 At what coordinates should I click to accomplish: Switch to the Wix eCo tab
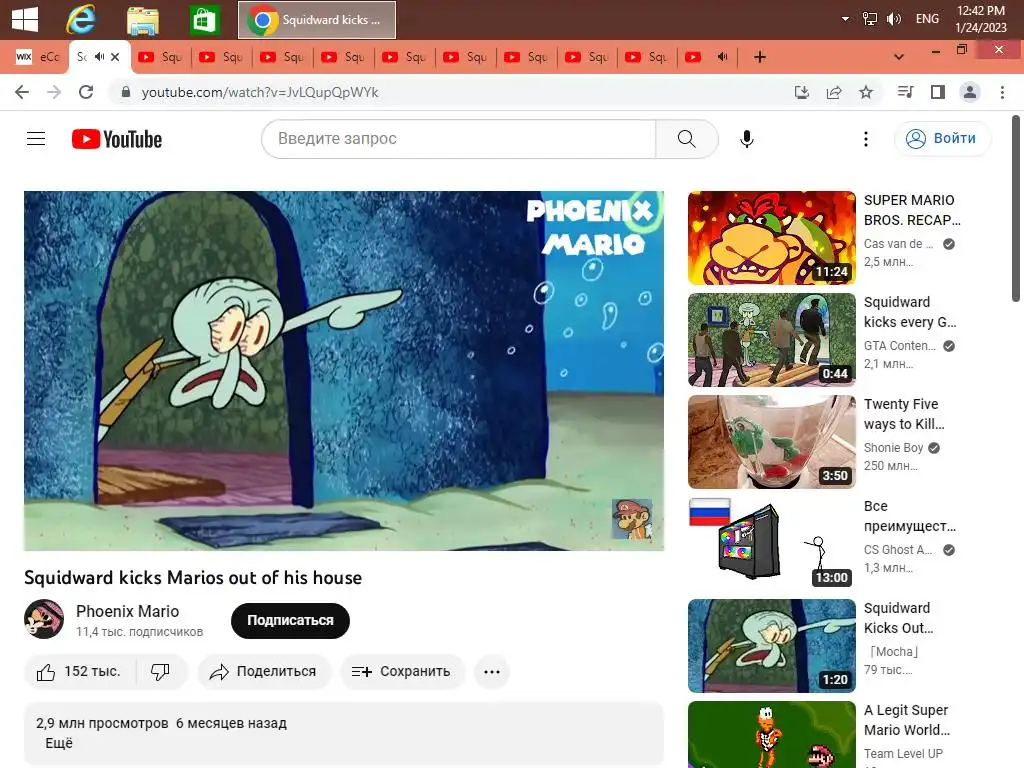(x=38, y=57)
